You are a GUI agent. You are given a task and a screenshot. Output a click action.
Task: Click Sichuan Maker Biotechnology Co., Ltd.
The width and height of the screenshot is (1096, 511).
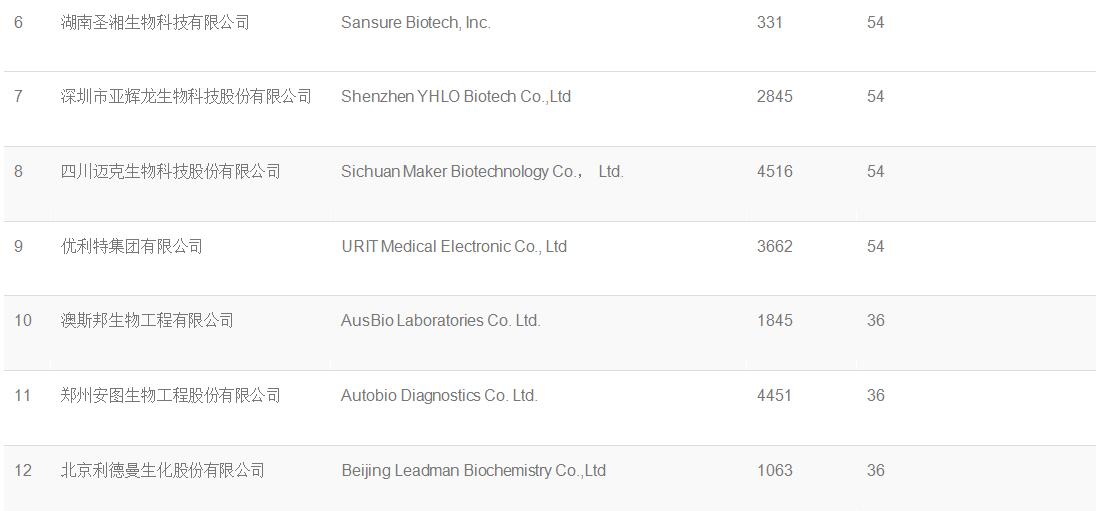pos(482,171)
